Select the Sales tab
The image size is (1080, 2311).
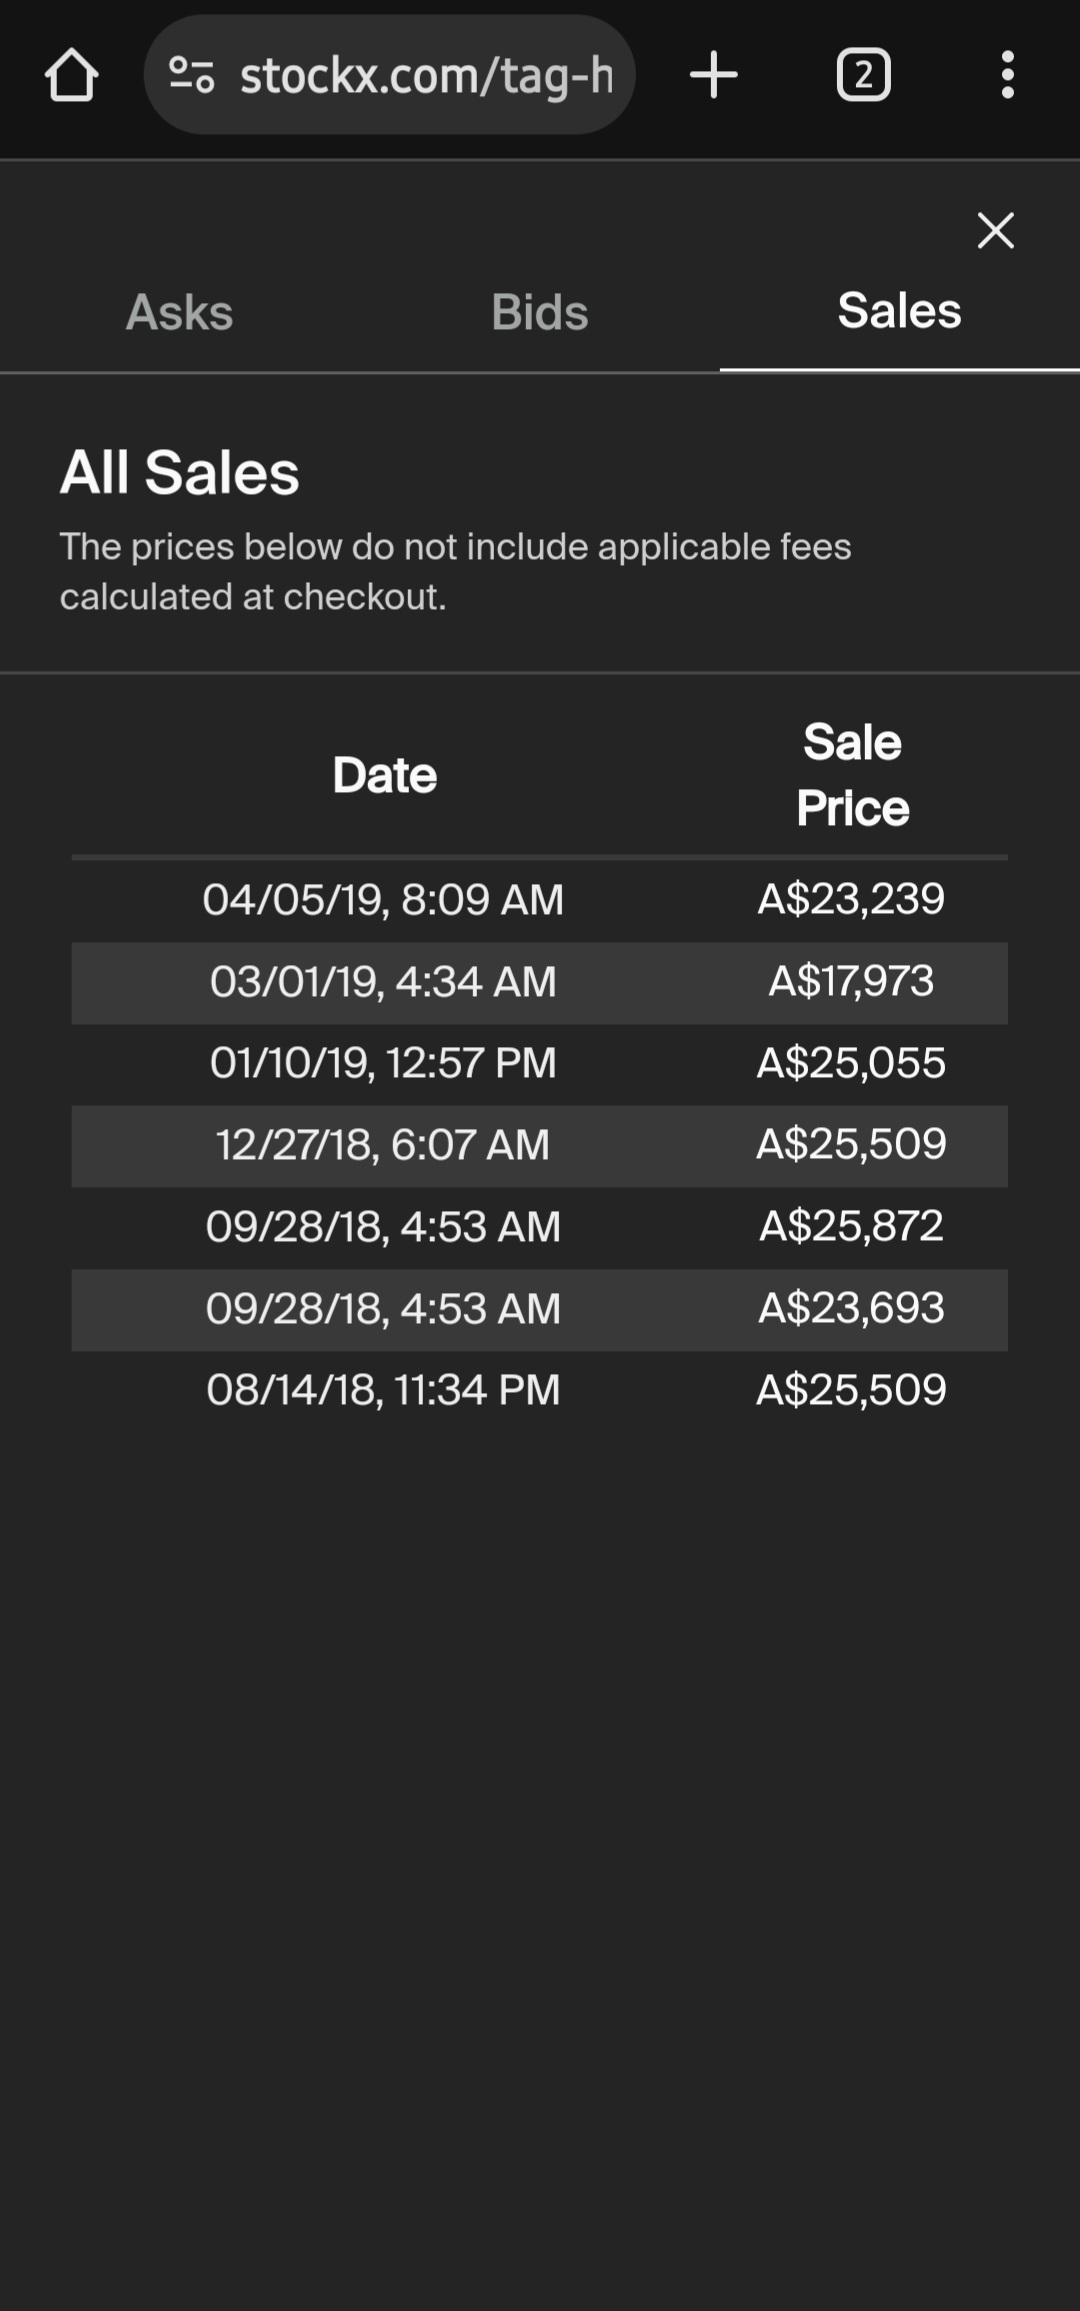[899, 311]
